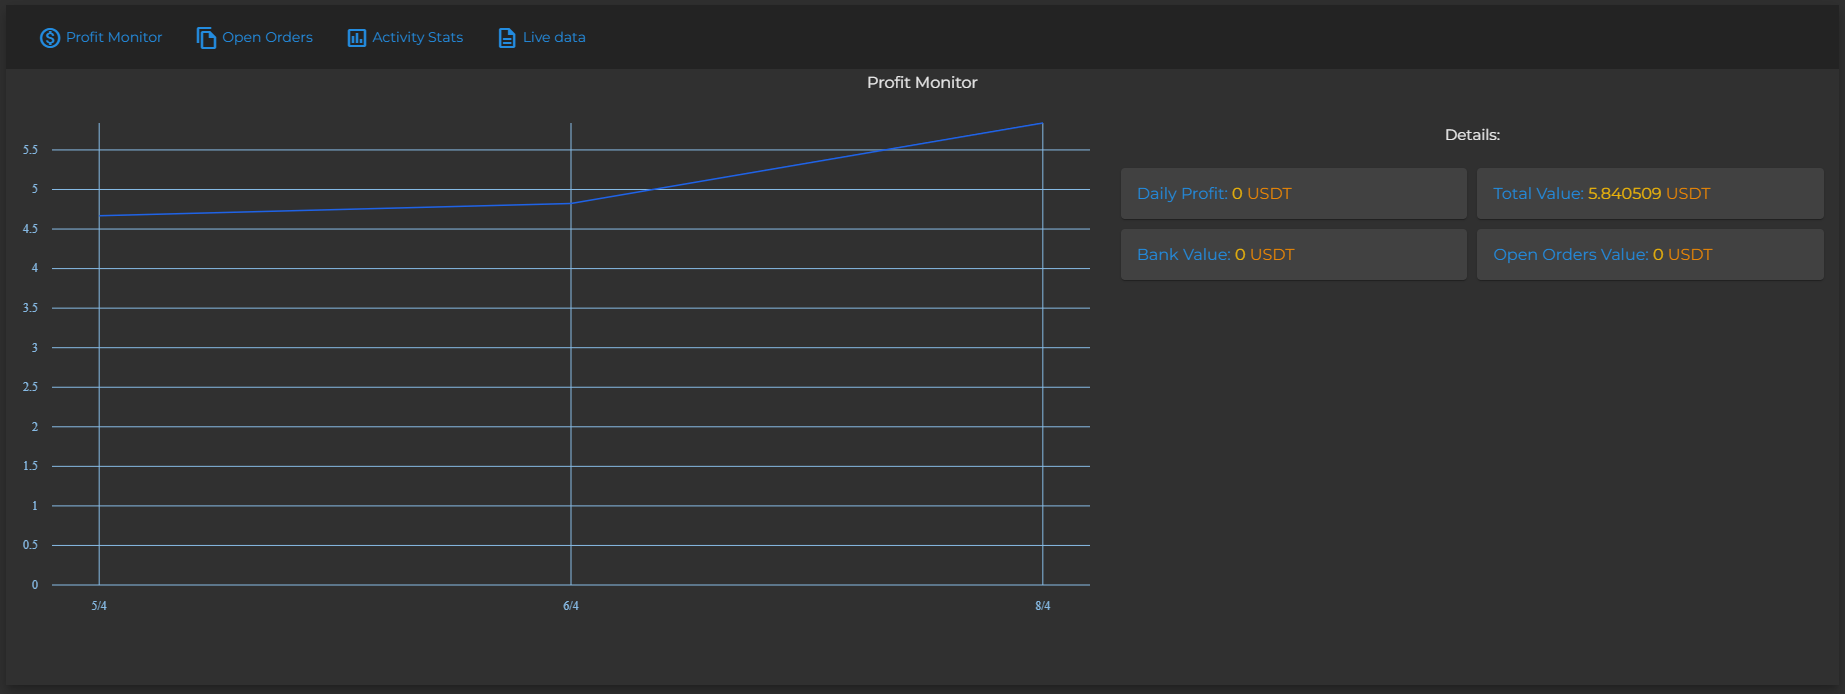This screenshot has height=694, width=1845.
Task: Click the 6/4 x-axis date label
Action: (571, 606)
